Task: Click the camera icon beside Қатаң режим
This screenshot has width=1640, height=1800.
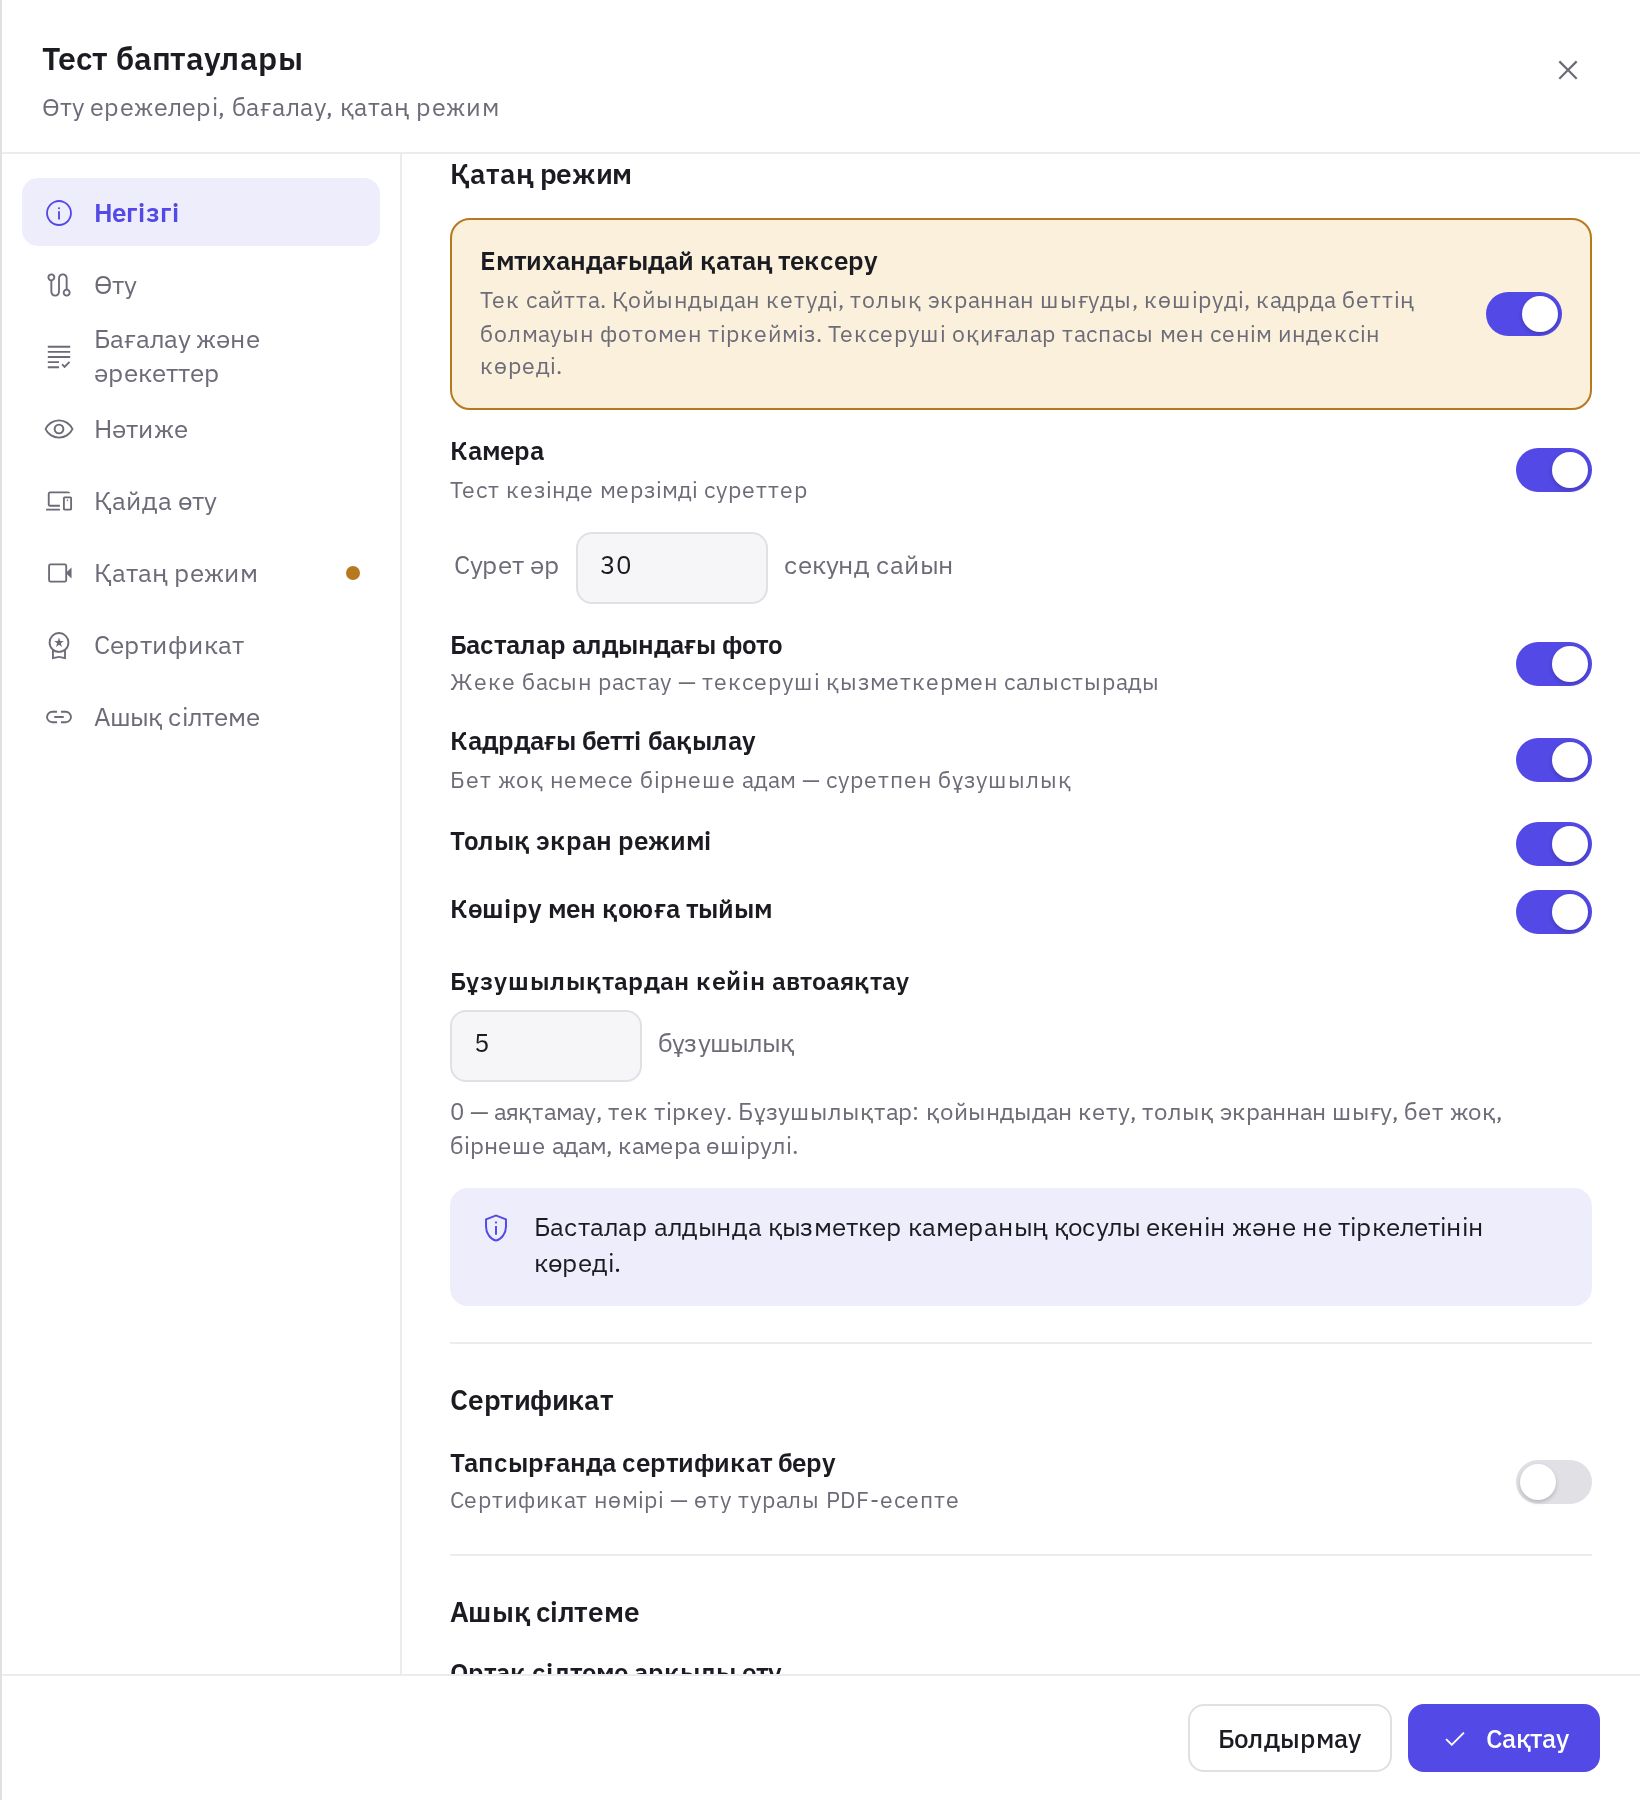Action: tap(59, 573)
